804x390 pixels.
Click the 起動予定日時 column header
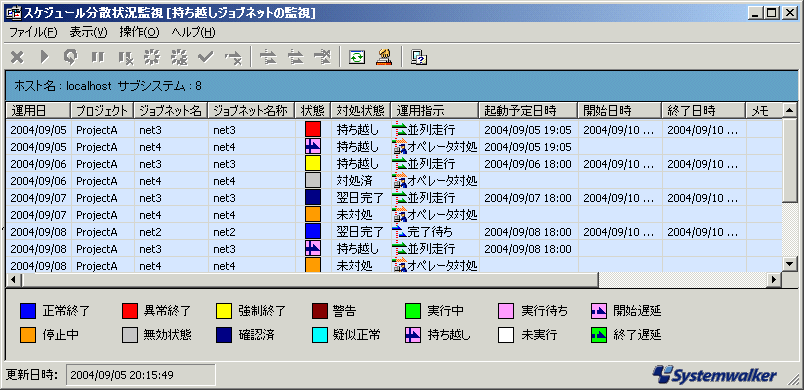tap(528, 110)
